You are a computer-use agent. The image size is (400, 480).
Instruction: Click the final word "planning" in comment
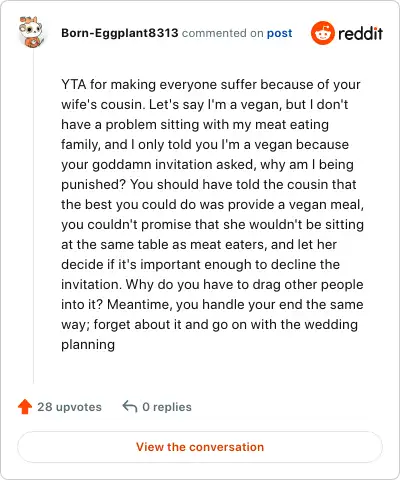(x=88, y=345)
